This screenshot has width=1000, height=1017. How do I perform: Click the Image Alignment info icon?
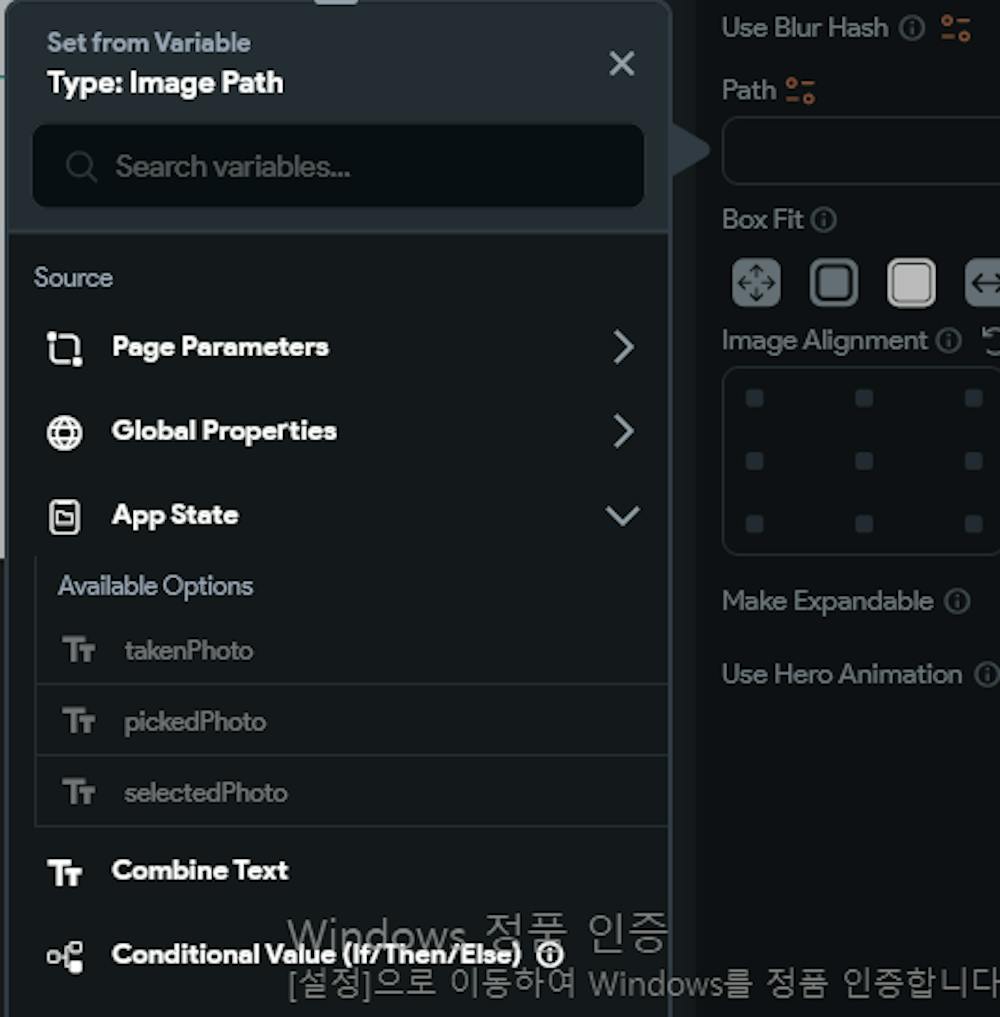(x=949, y=341)
